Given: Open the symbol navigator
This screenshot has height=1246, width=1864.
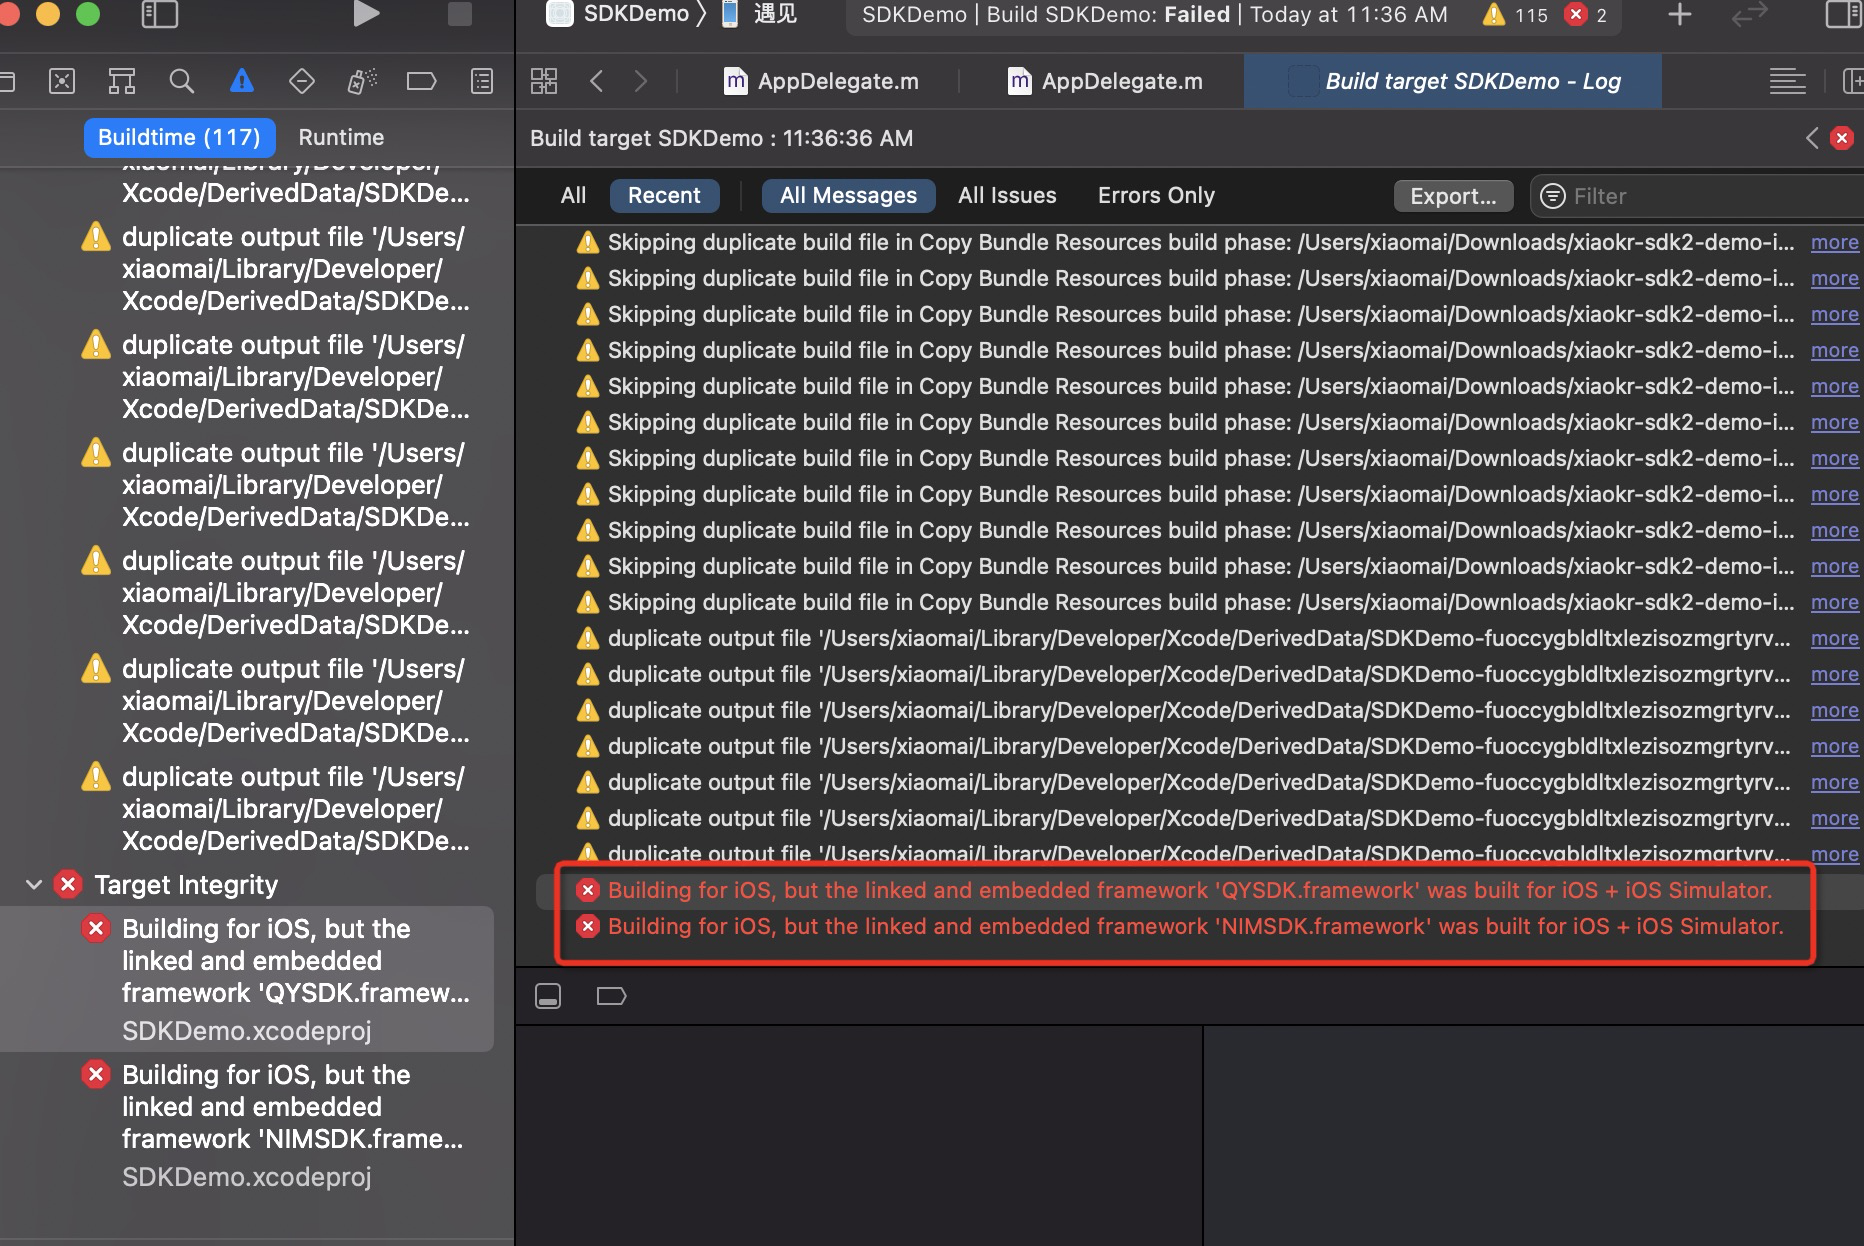Looking at the screenshot, I should [122, 81].
